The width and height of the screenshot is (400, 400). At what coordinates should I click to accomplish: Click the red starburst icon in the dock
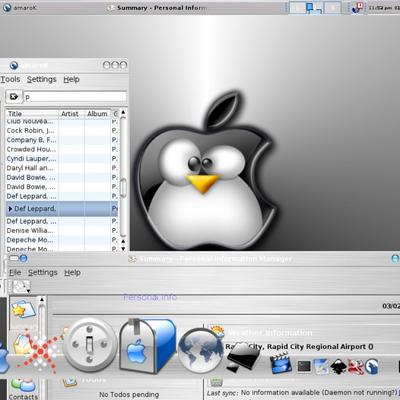[x=40, y=351]
